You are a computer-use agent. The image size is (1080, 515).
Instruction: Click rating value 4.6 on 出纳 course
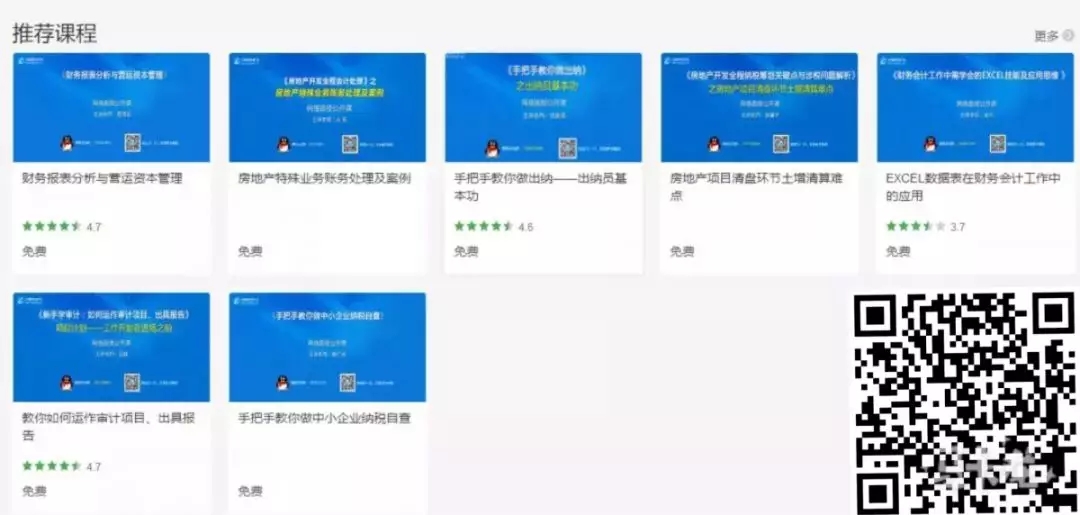point(526,227)
